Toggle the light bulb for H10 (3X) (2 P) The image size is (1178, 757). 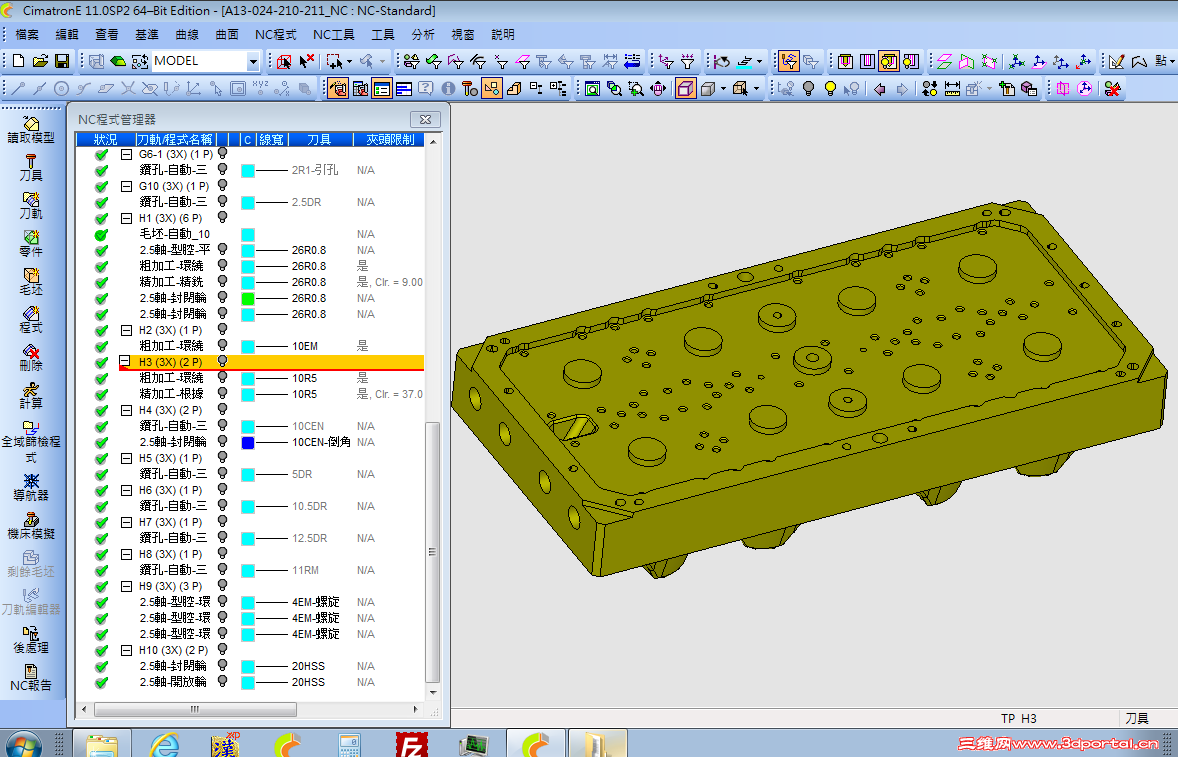point(222,649)
